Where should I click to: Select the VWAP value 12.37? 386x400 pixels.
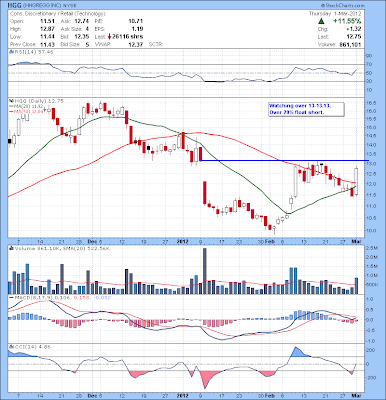(x=135, y=44)
